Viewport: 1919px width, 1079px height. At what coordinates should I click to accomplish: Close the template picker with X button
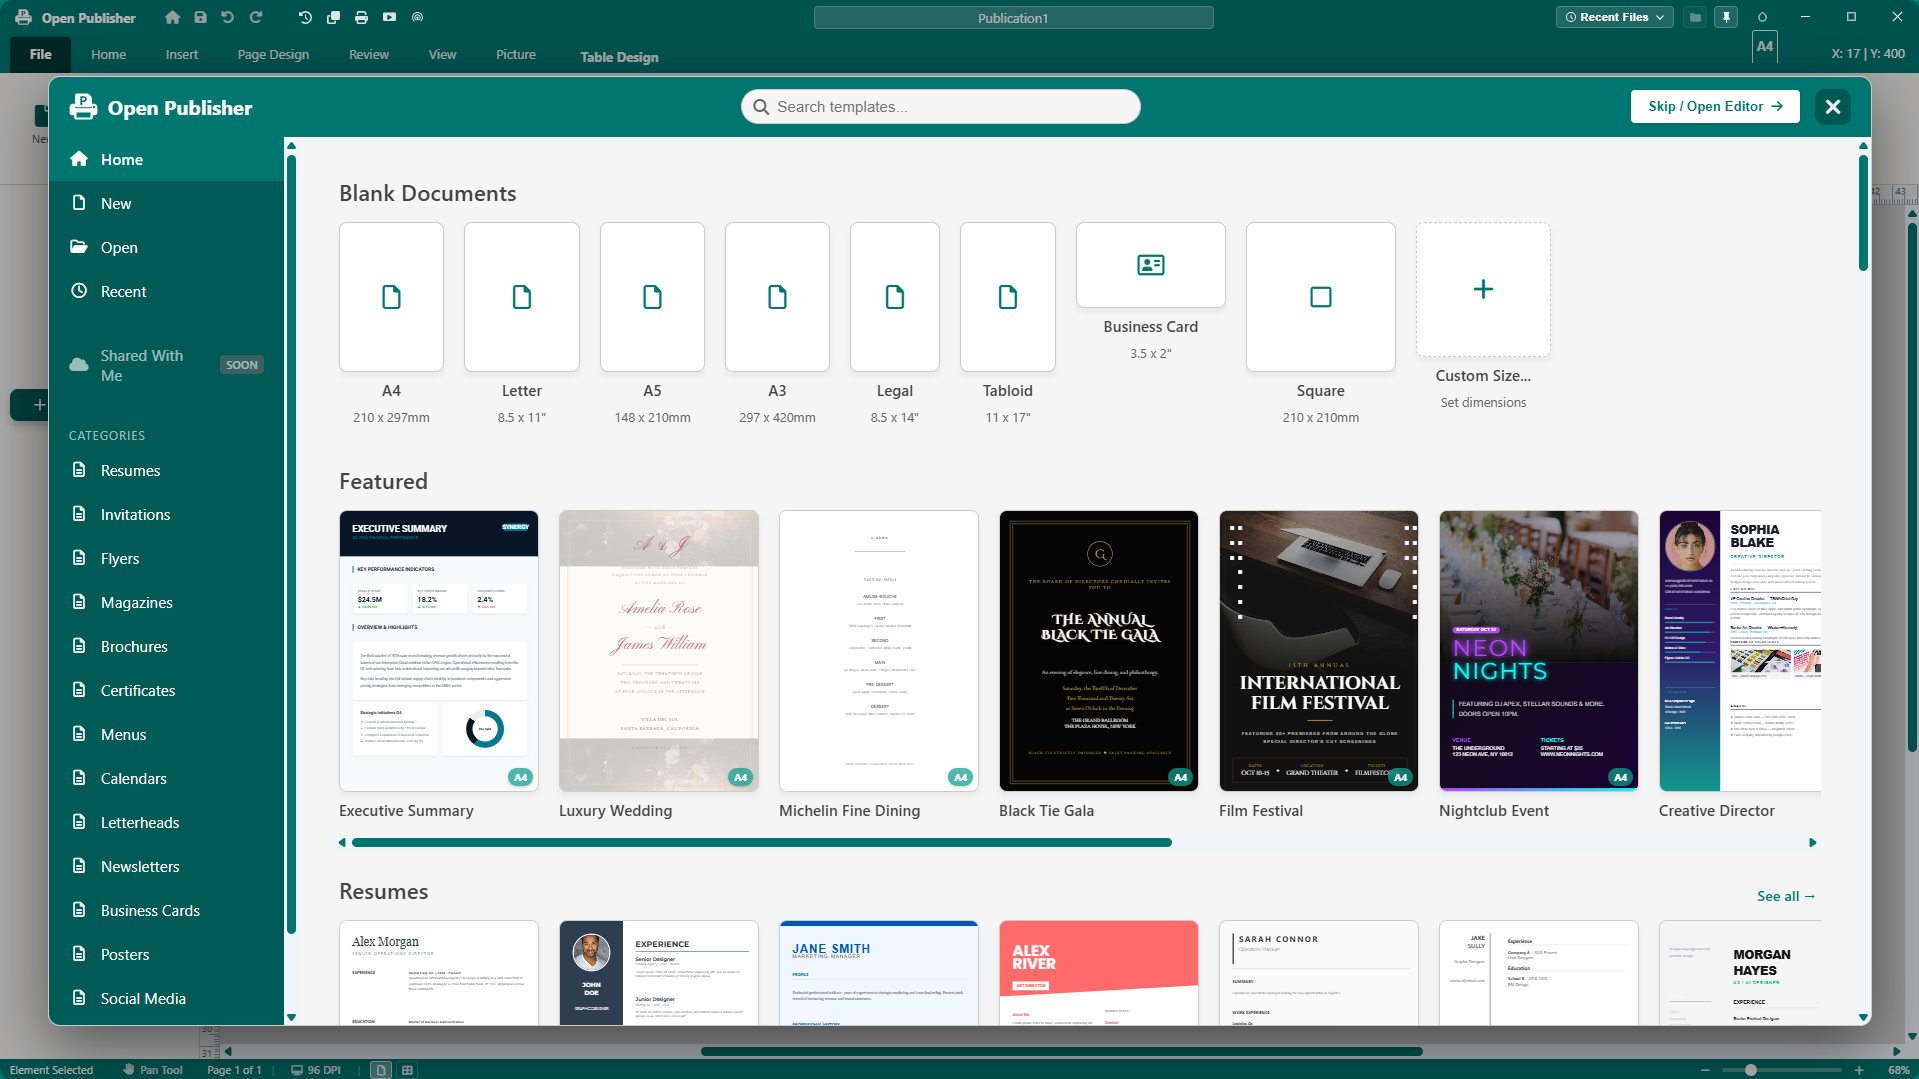tap(1833, 107)
